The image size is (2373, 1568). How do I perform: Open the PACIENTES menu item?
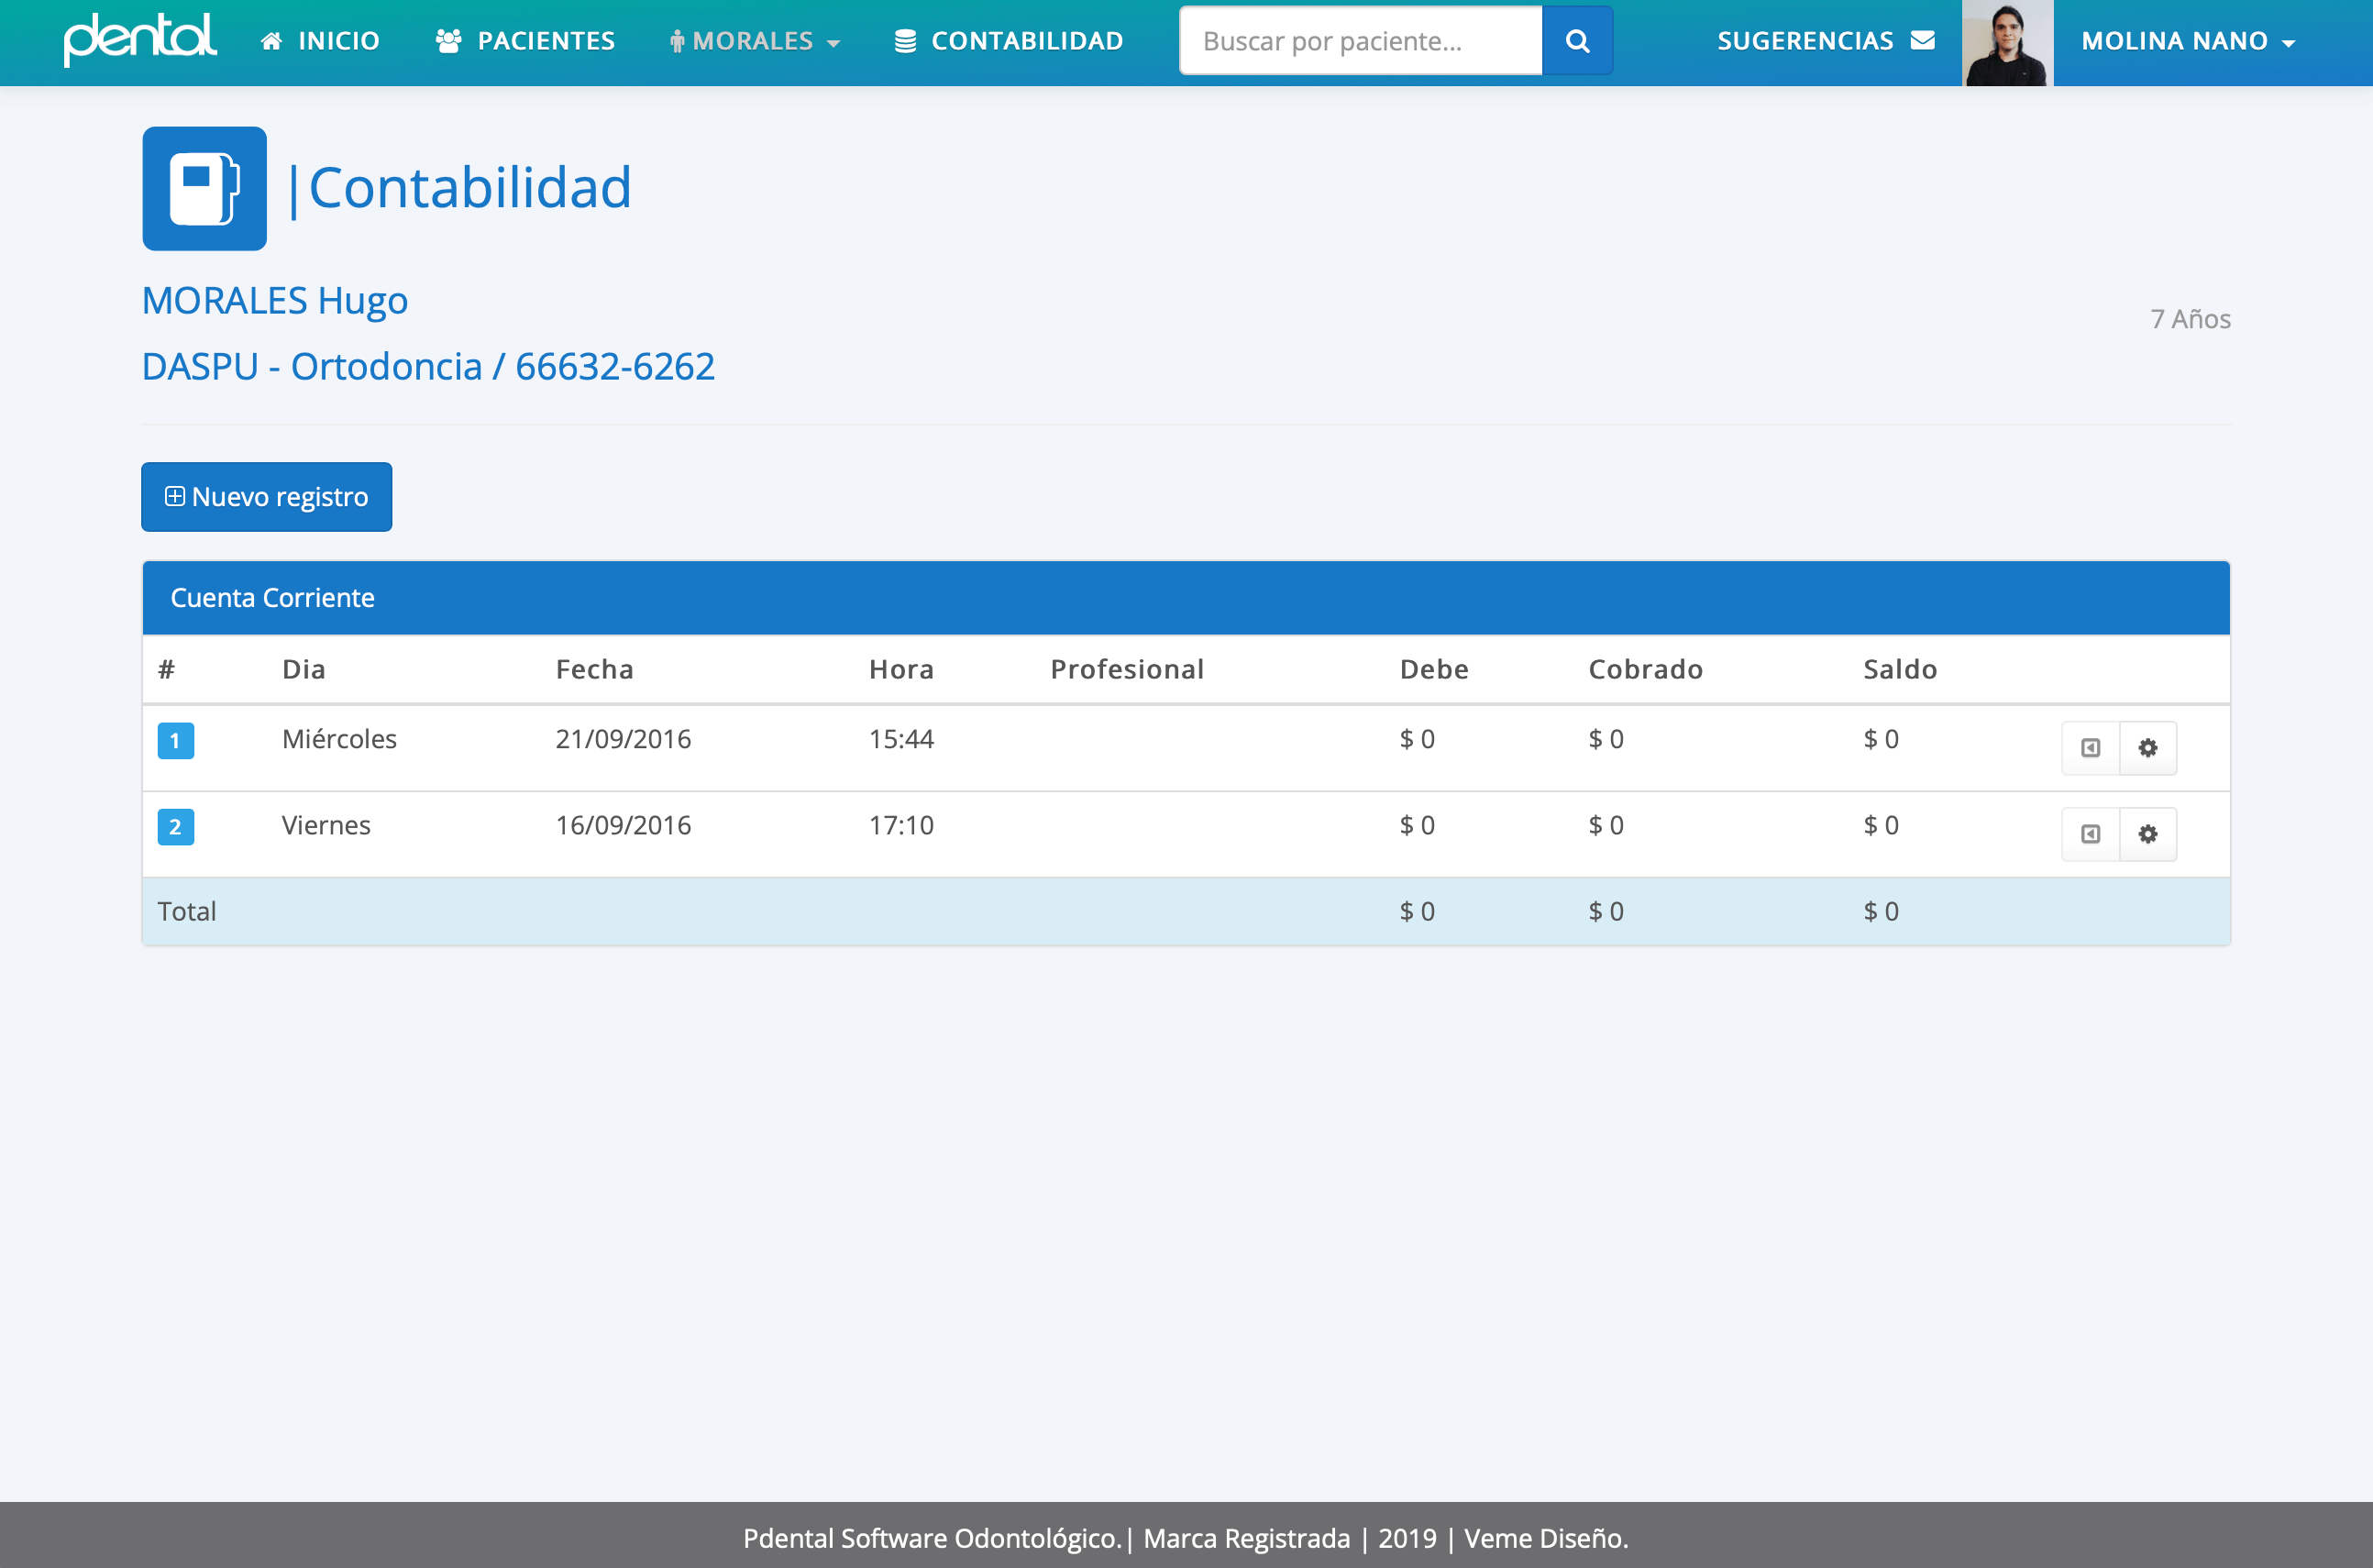click(526, 41)
